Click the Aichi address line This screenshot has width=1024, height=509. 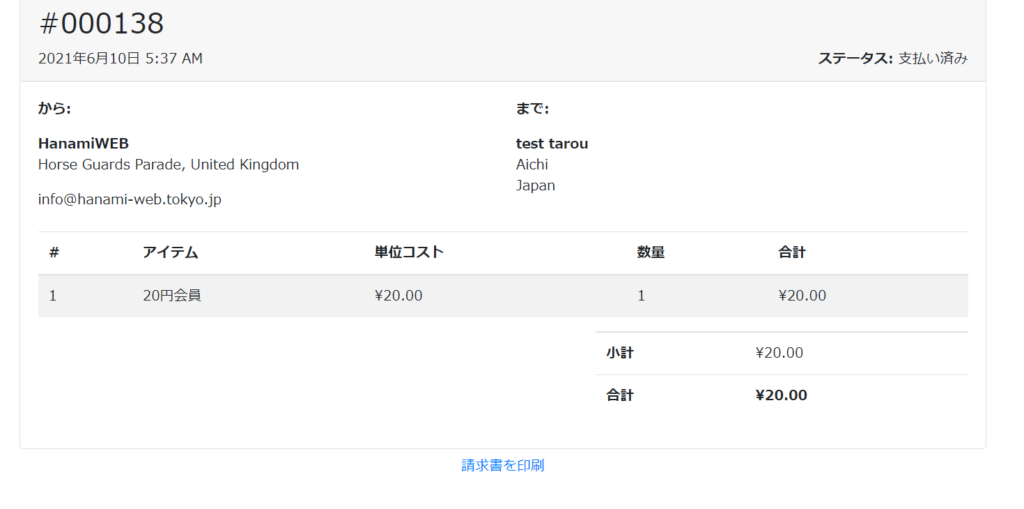[532, 165]
